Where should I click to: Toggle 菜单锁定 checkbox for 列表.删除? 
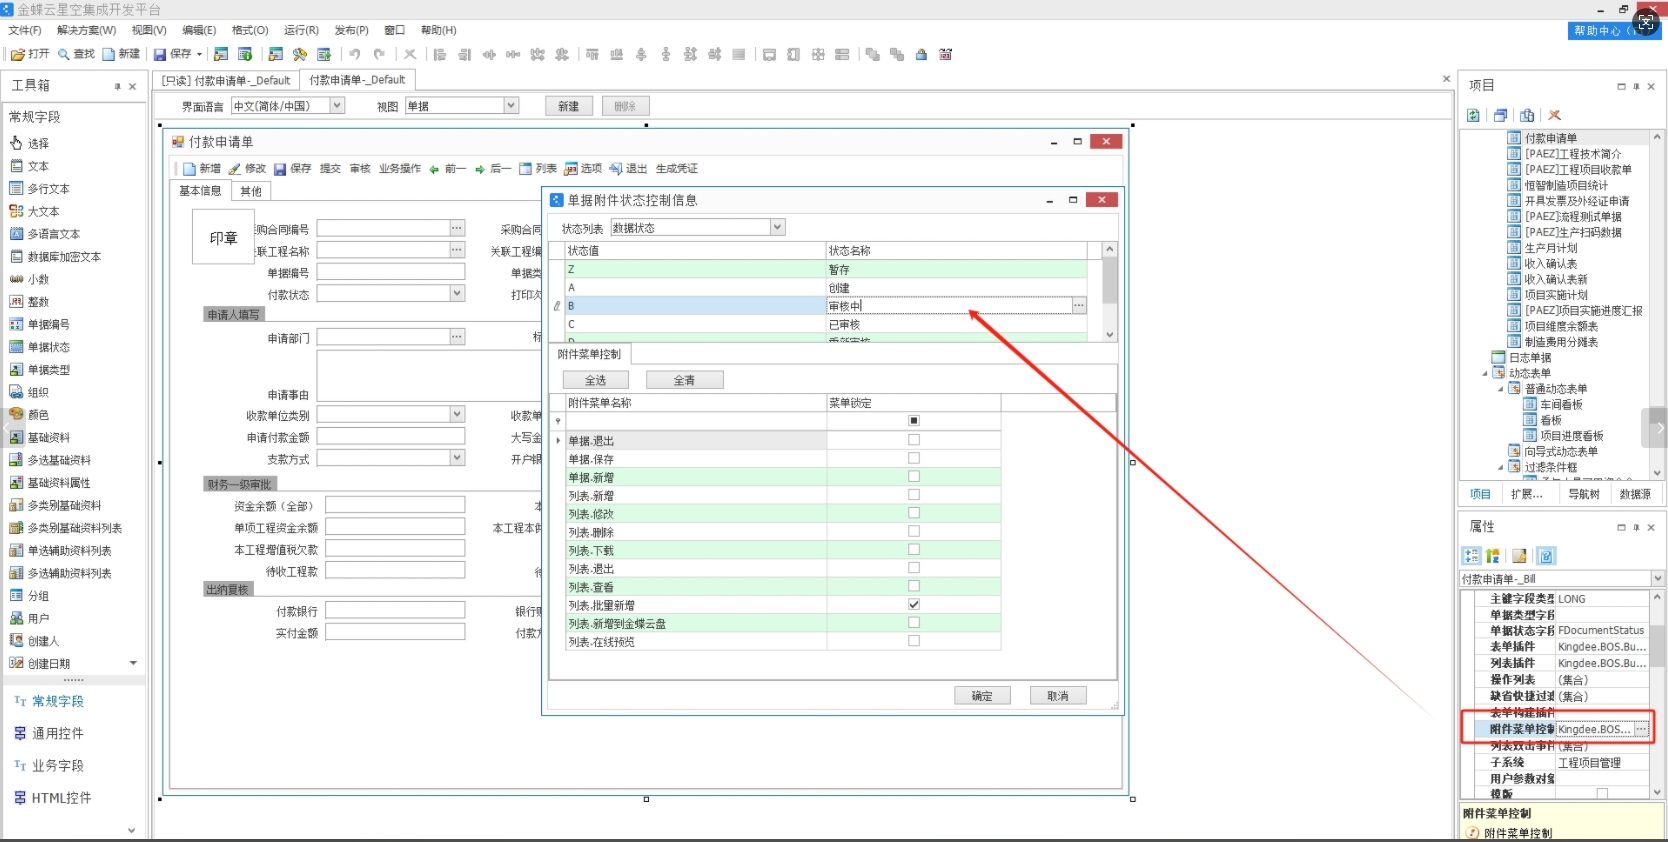[x=913, y=531]
